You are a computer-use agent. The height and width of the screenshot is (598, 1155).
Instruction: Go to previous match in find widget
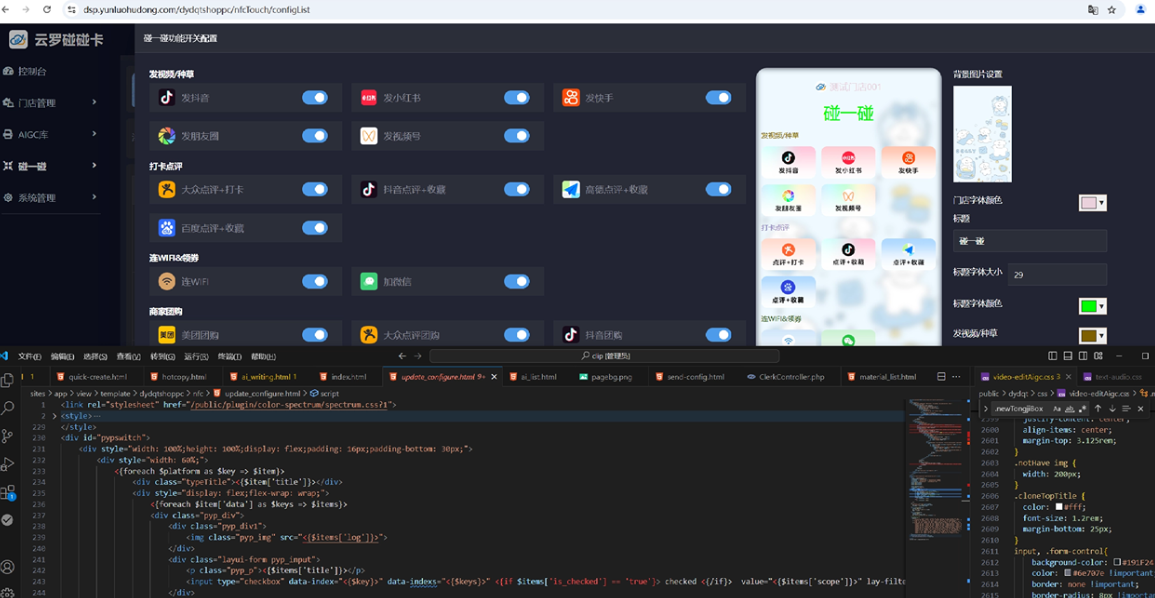pyautogui.click(x=1098, y=408)
